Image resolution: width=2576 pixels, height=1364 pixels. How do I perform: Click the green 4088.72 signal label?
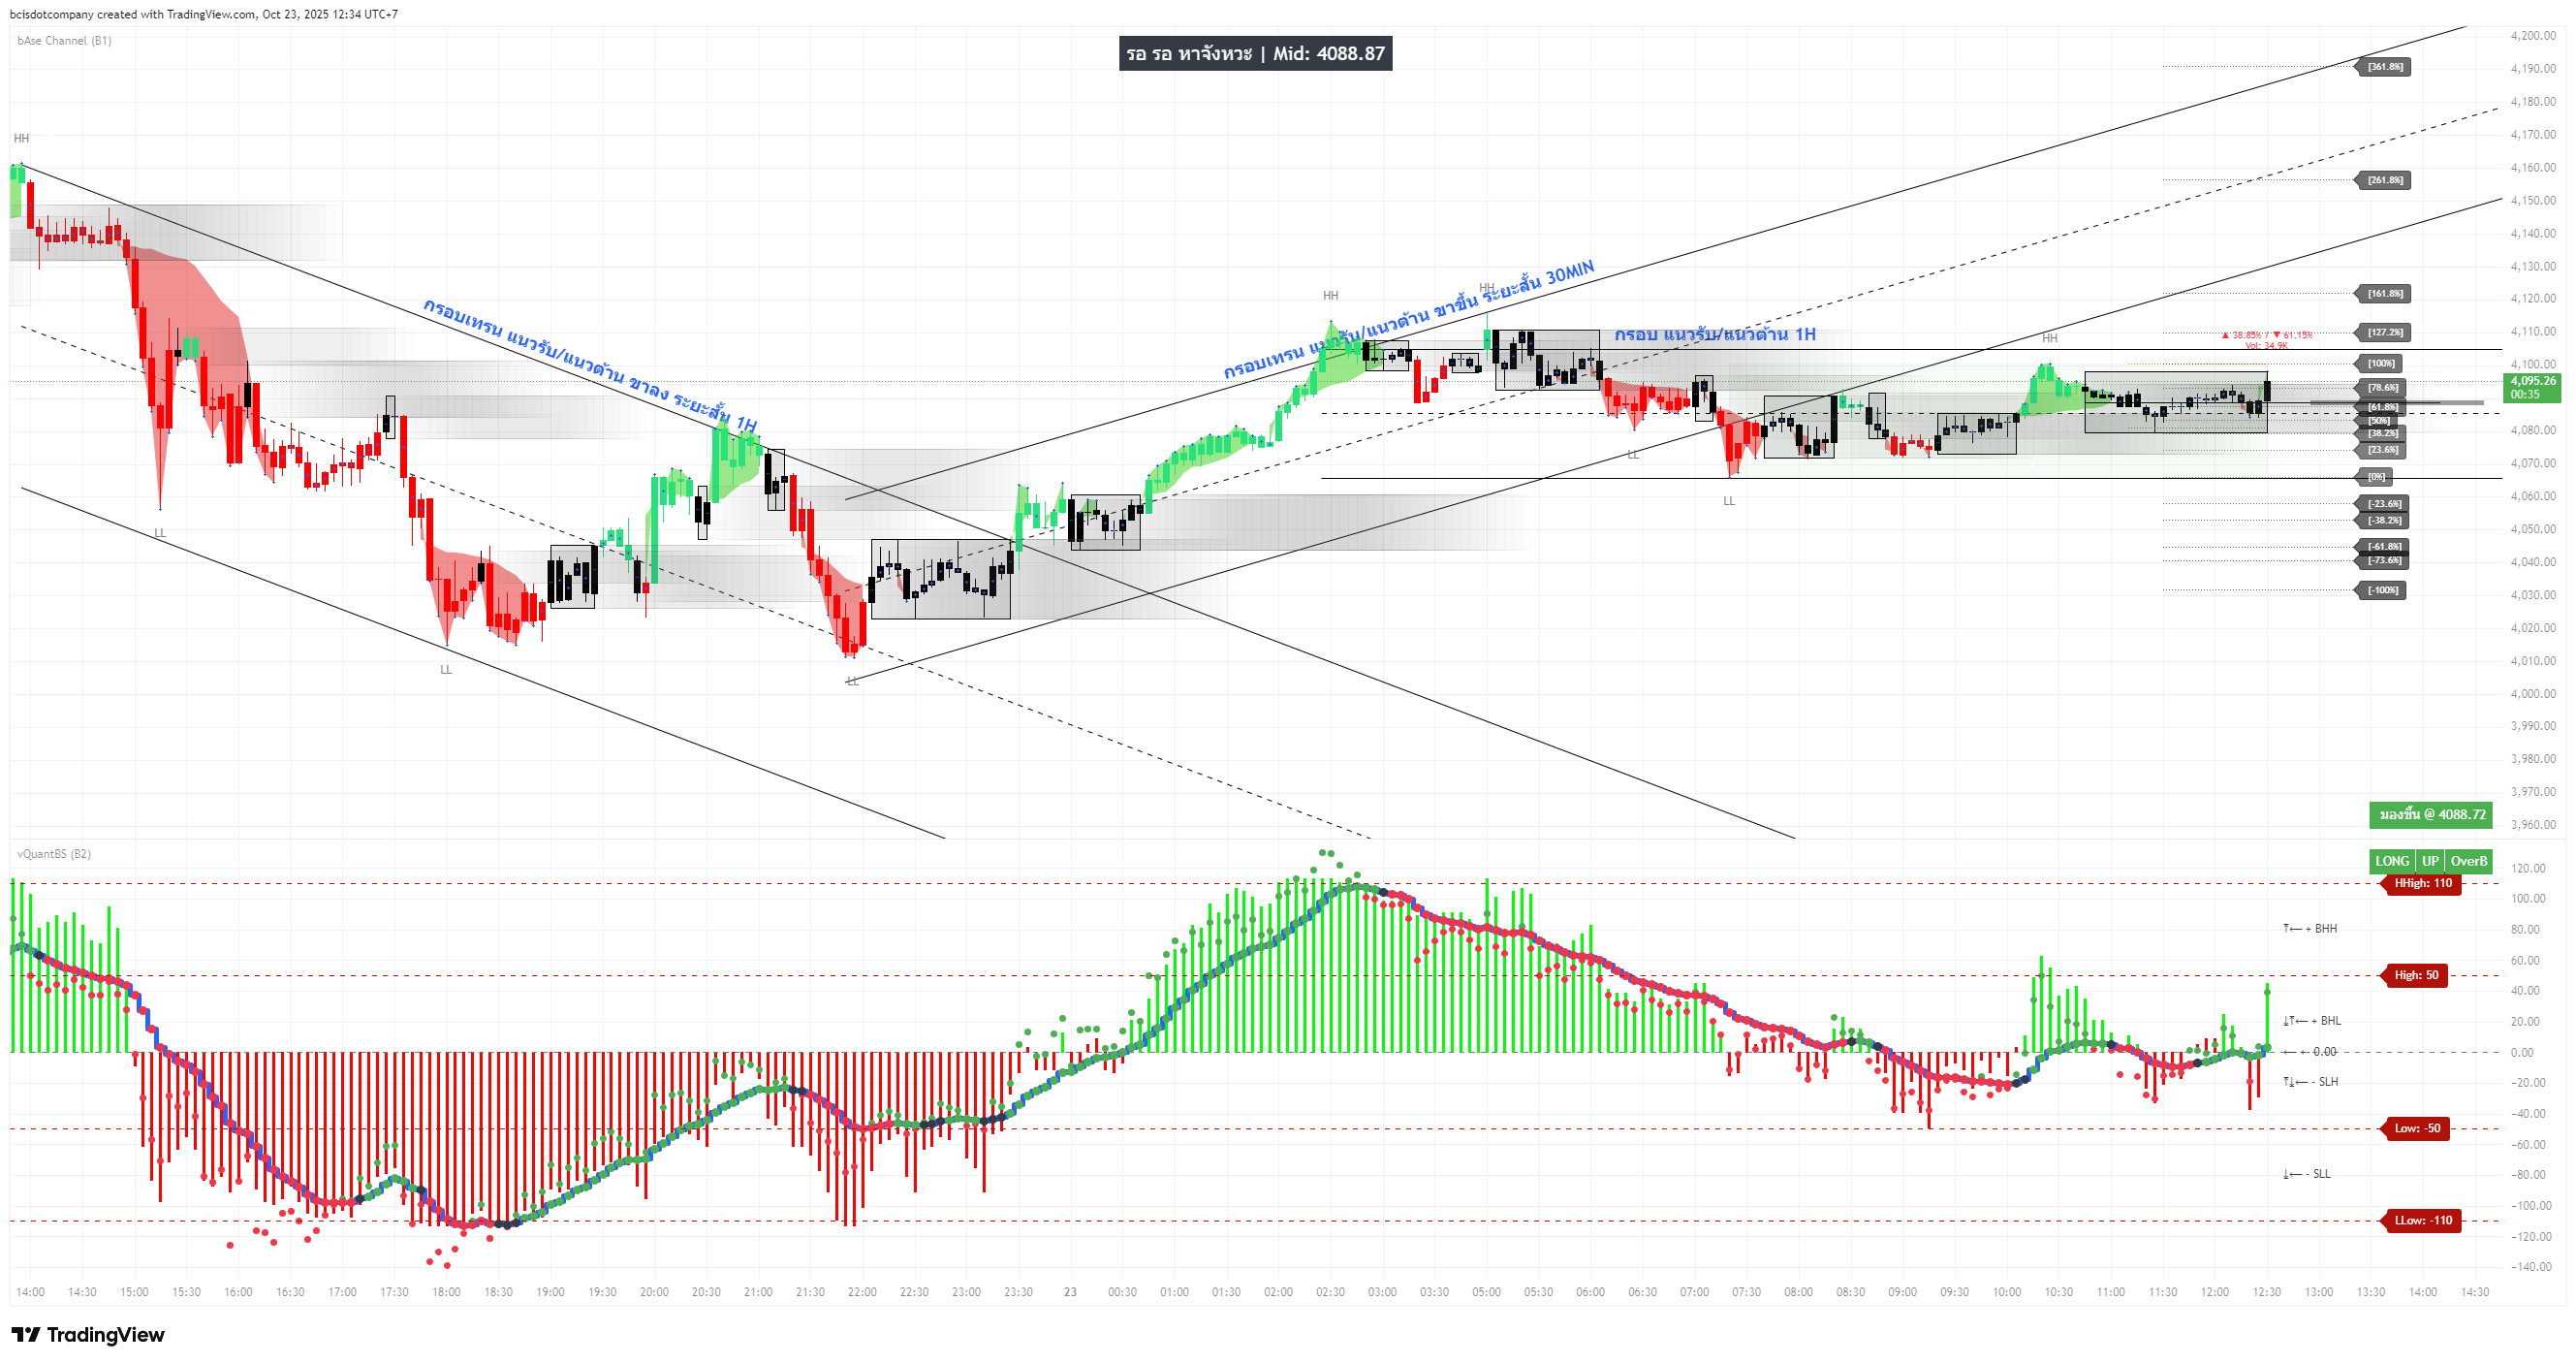pos(2431,815)
